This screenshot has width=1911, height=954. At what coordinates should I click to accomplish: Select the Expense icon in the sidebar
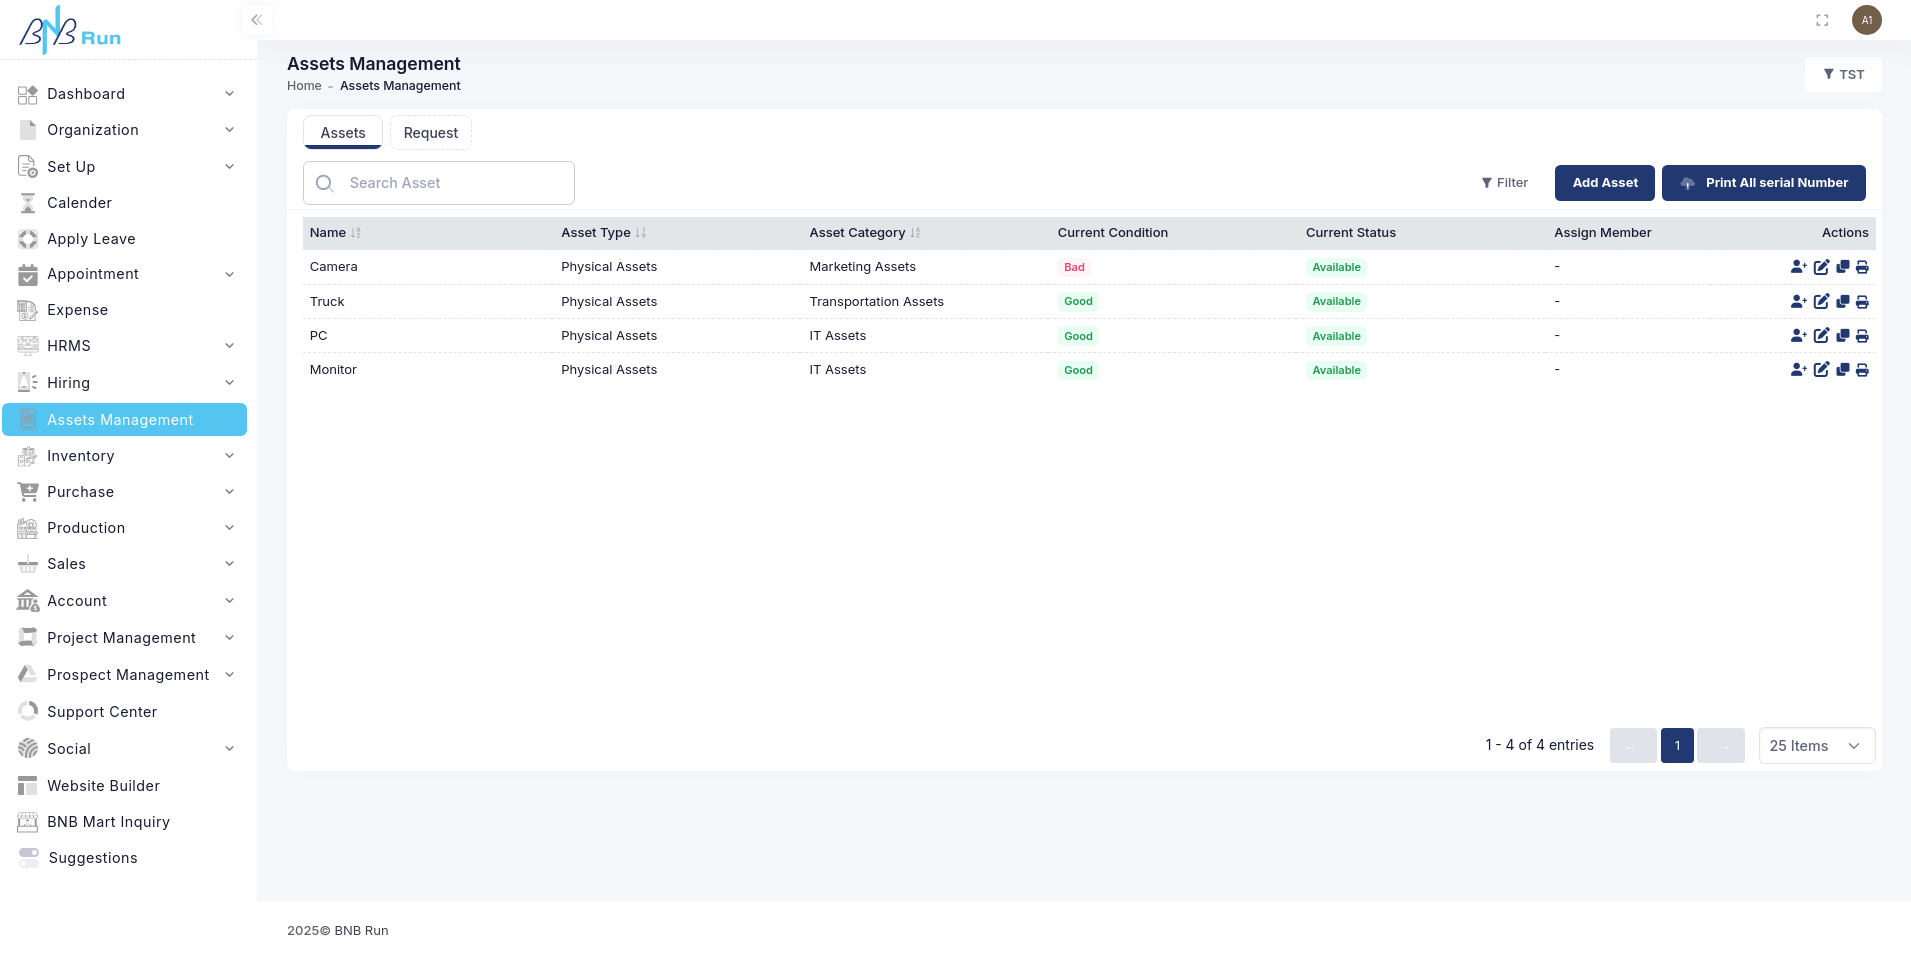point(27,310)
